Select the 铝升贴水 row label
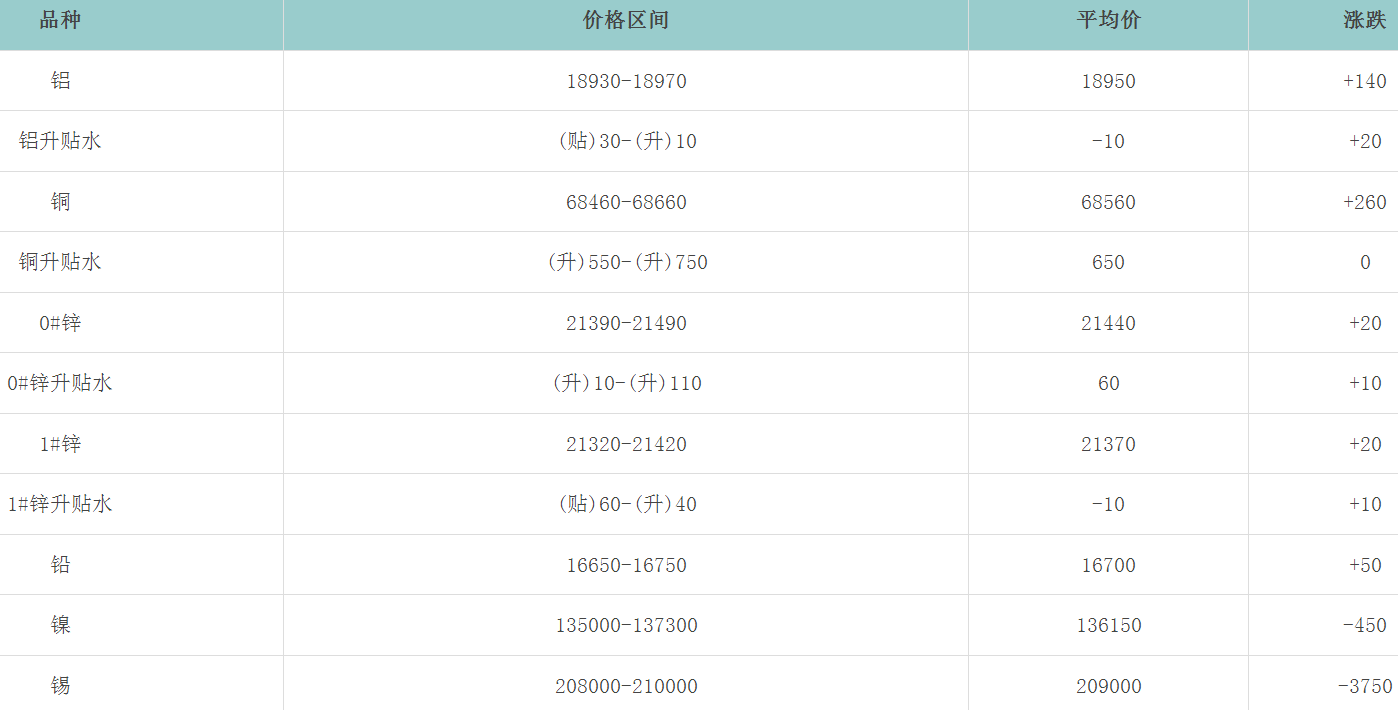The image size is (1398, 710). point(60,141)
